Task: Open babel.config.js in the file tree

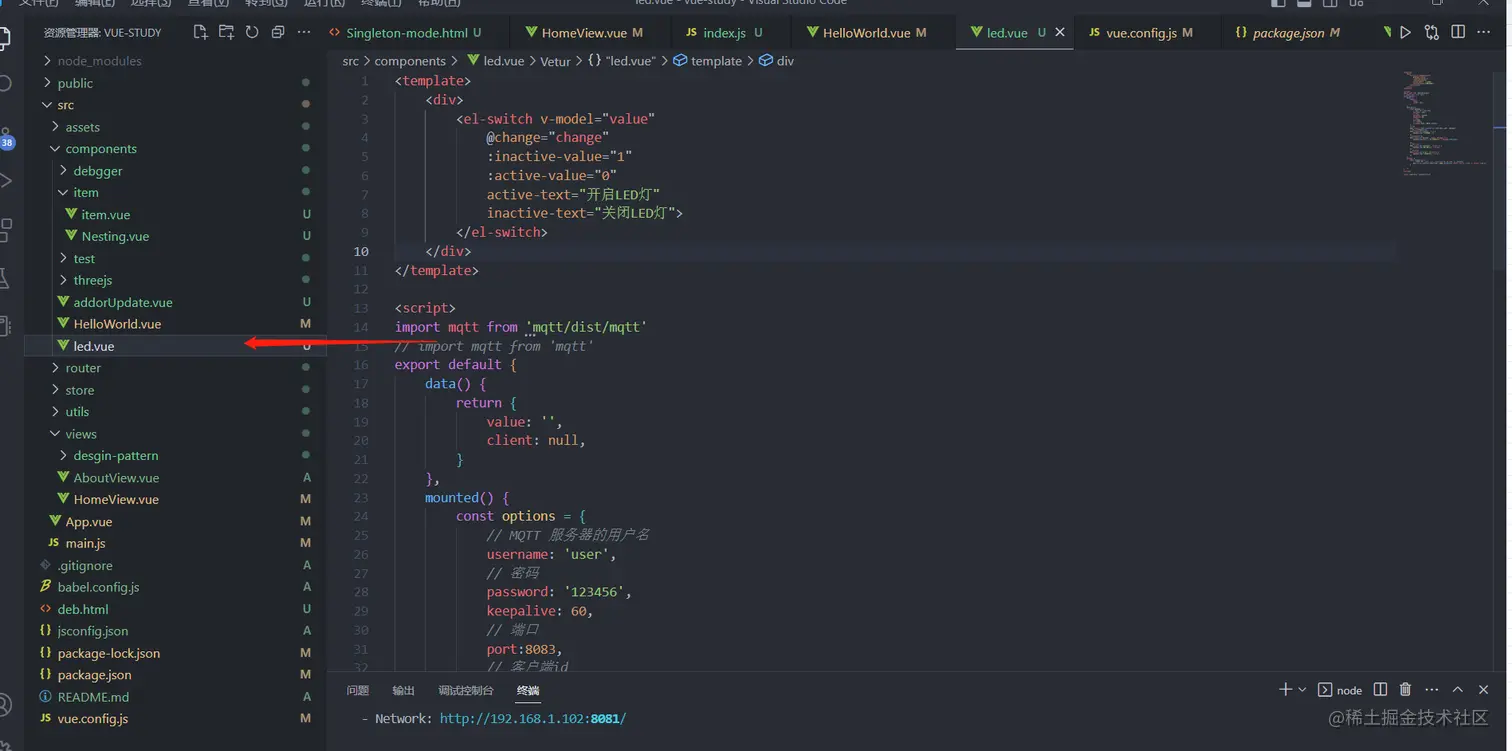Action: (x=174, y=587)
